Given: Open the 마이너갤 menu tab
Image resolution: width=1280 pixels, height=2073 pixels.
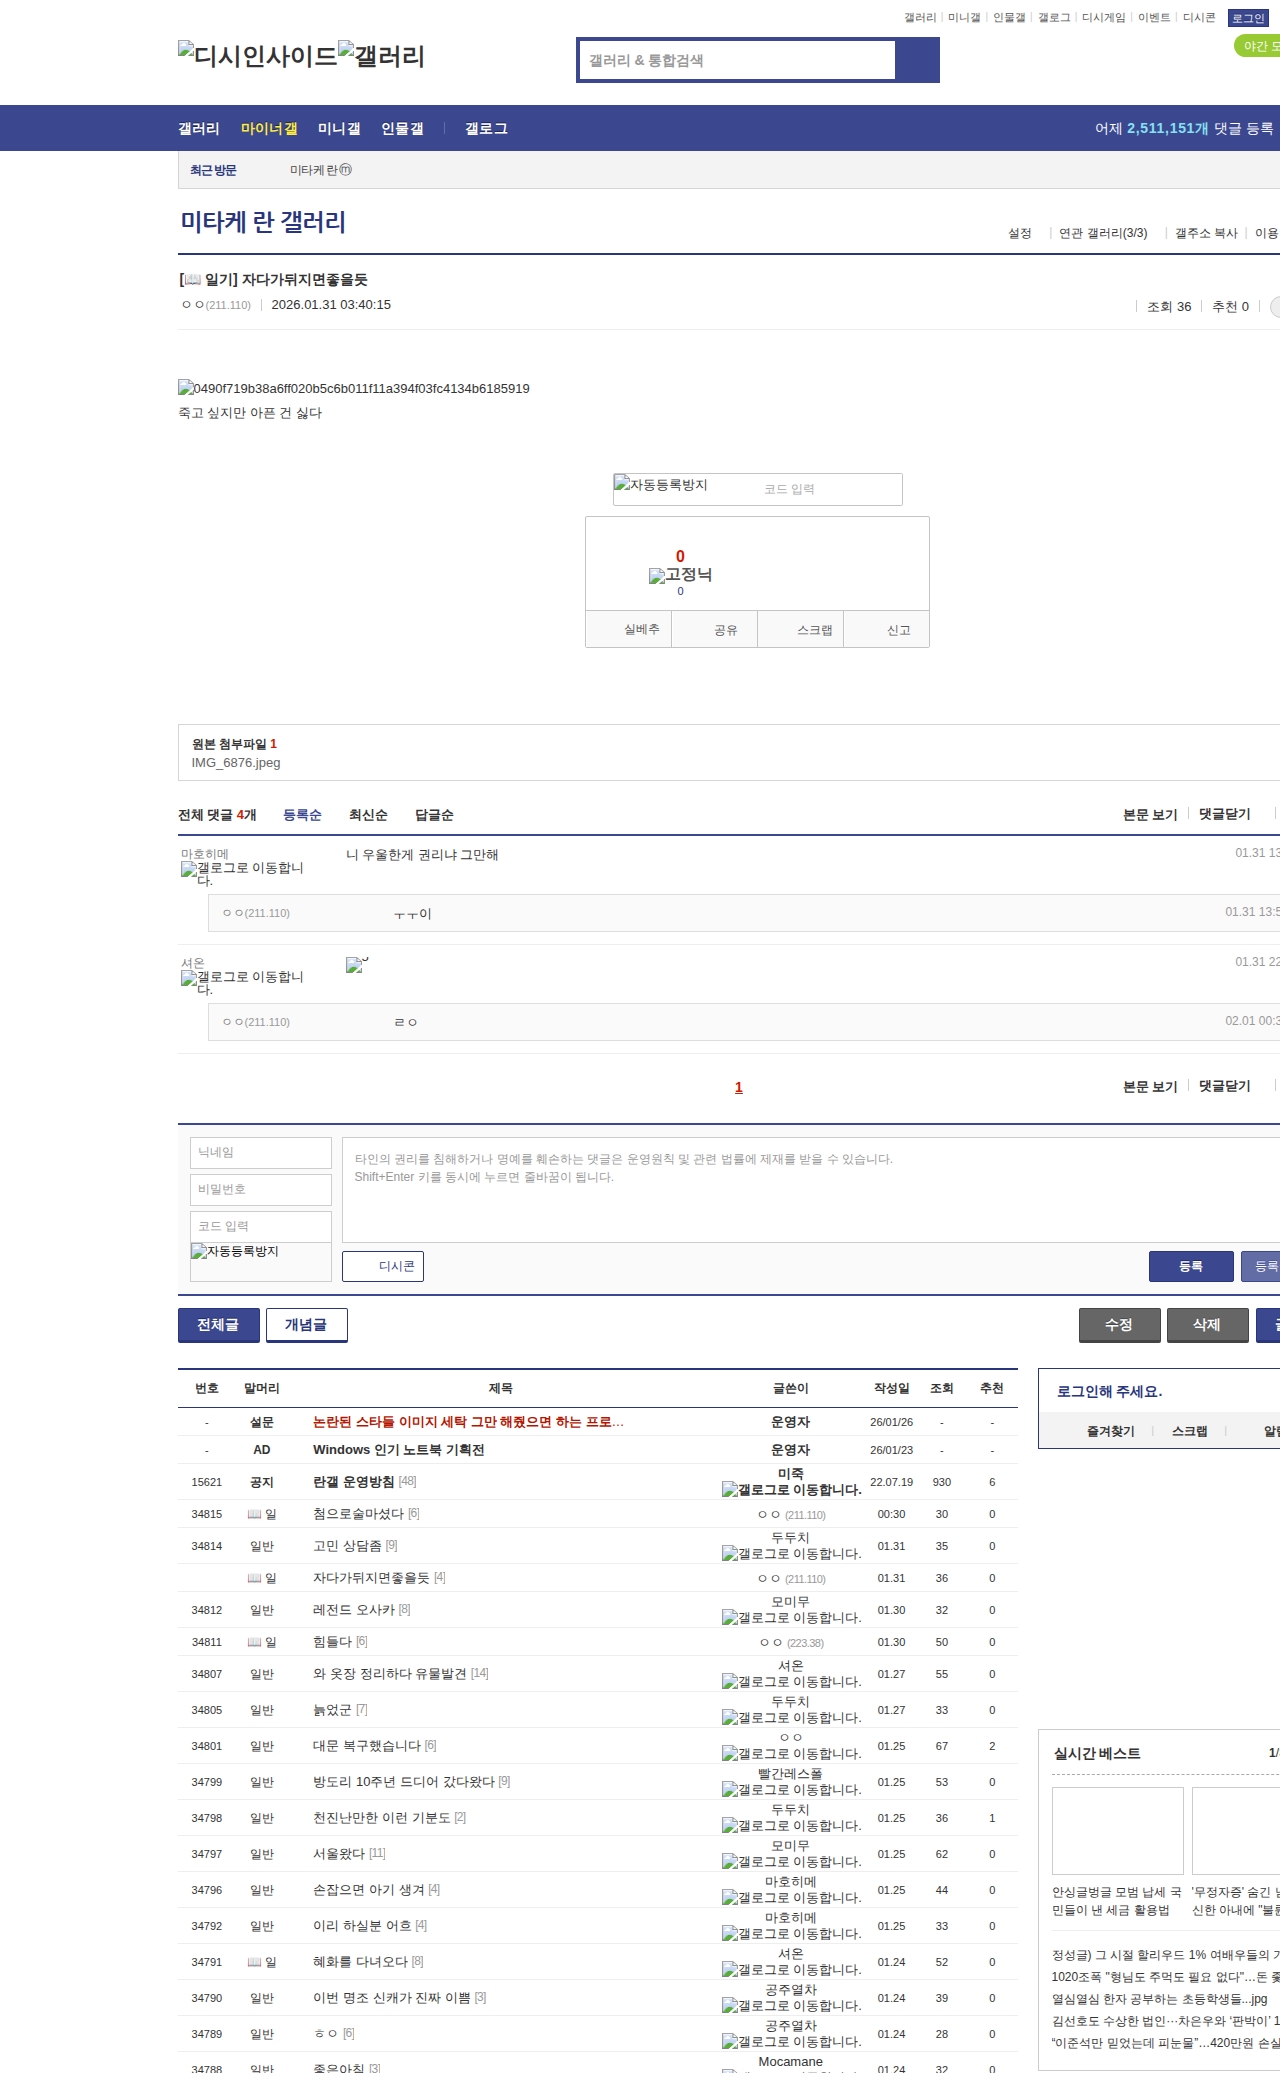Looking at the screenshot, I should pyautogui.click(x=269, y=129).
